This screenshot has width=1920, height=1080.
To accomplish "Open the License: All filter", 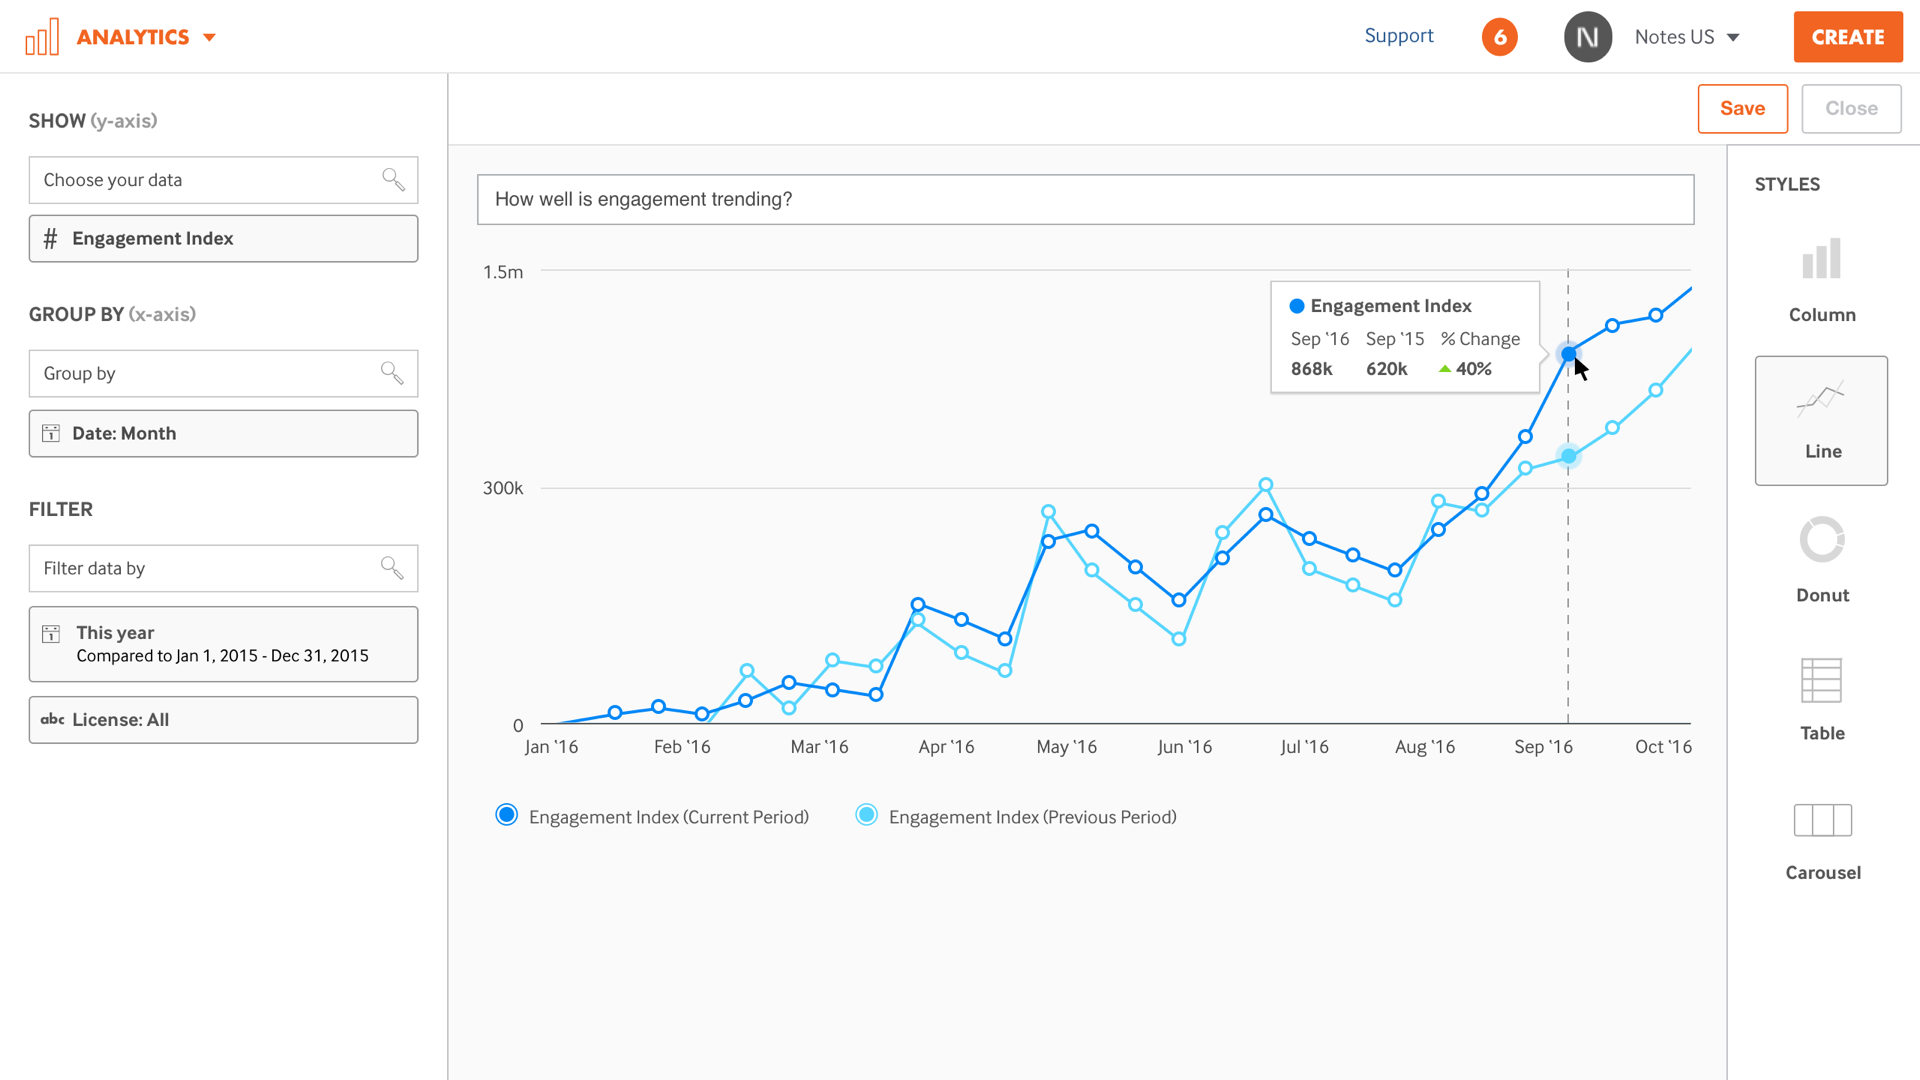I will [x=223, y=719].
